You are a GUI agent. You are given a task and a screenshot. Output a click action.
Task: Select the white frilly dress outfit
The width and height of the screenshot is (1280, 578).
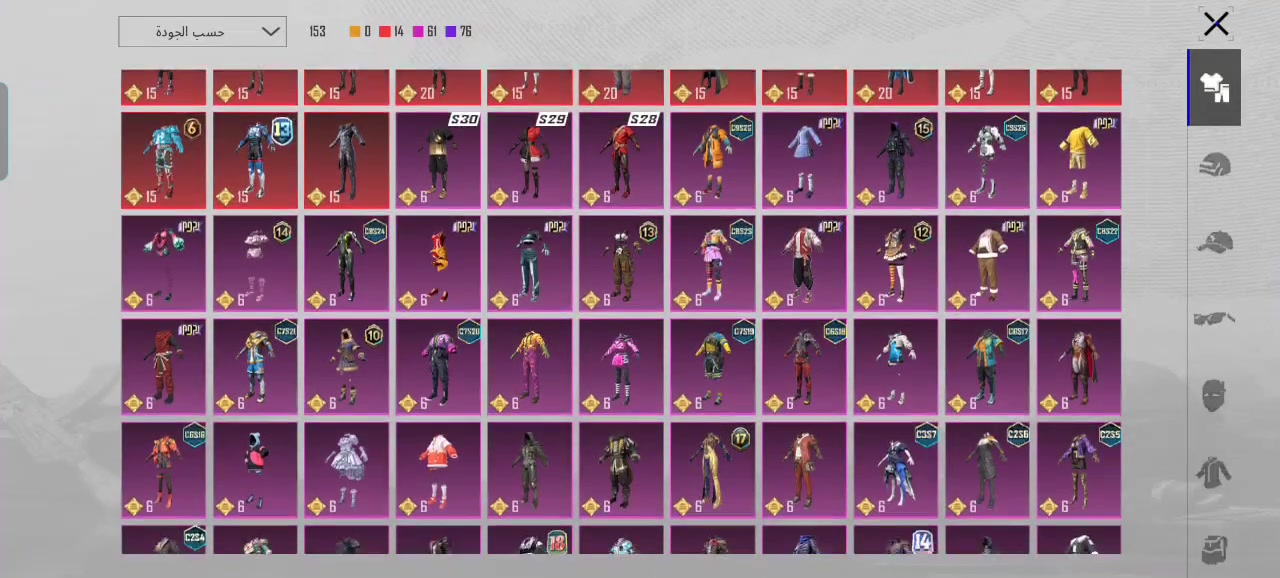click(x=347, y=470)
